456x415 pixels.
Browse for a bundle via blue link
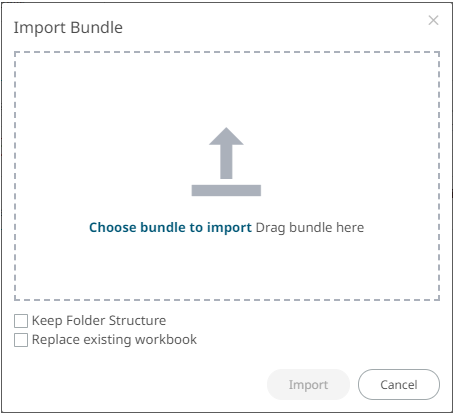tap(170, 228)
